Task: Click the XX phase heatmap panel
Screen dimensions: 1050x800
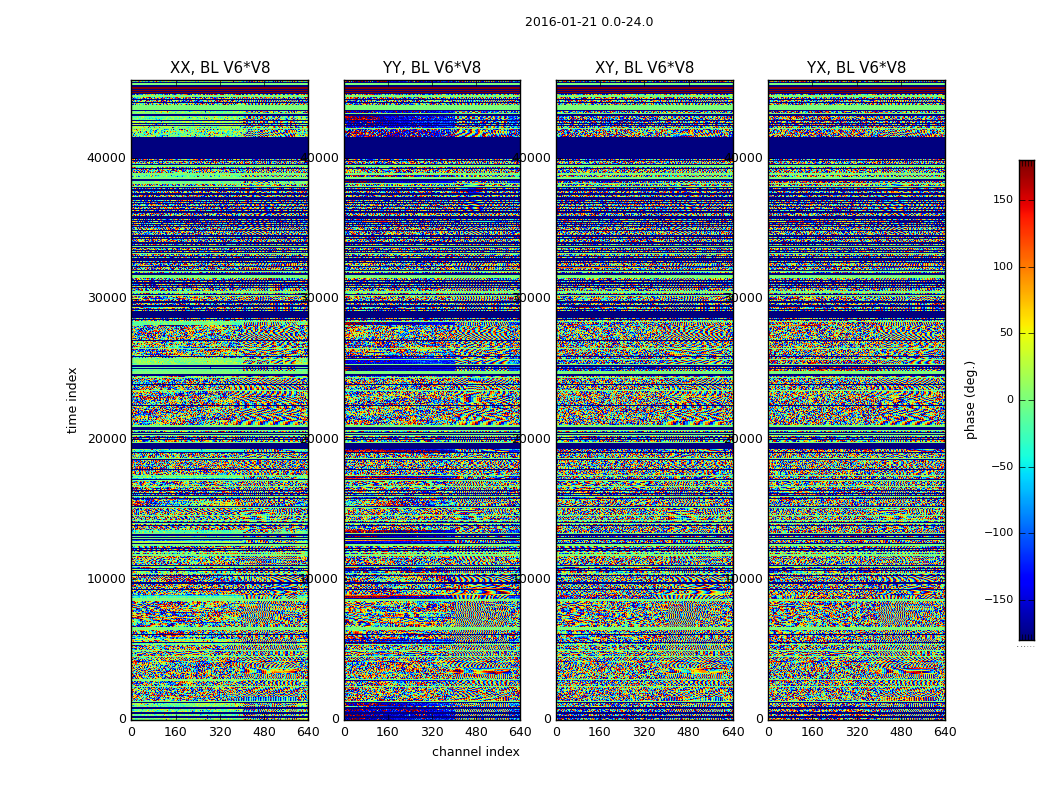Action: [220, 400]
